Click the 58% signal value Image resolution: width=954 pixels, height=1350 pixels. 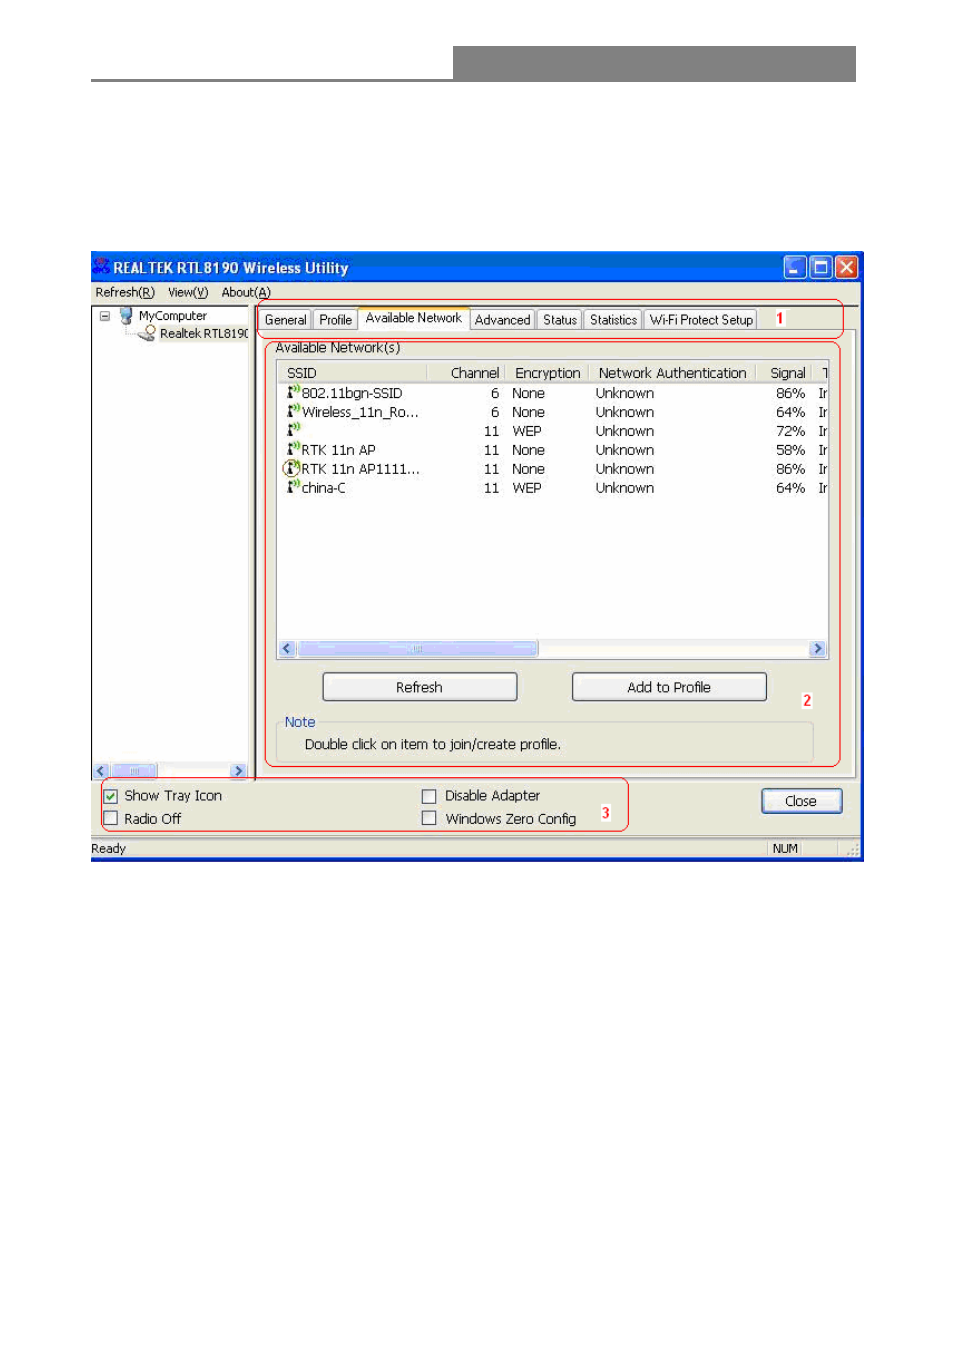click(x=790, y=450)
